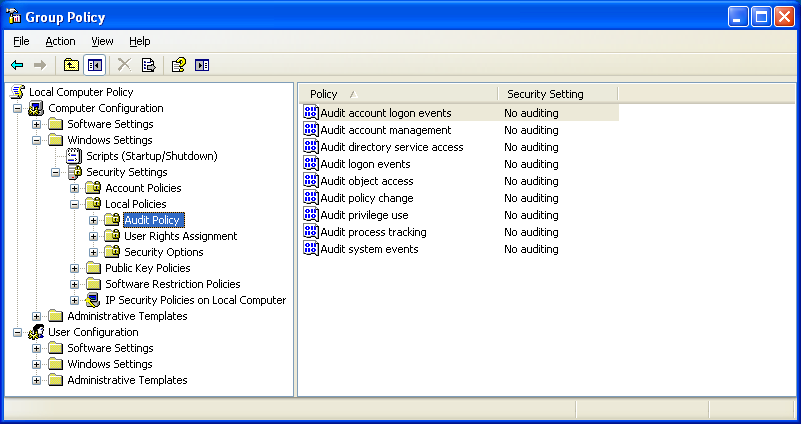Open the Action menu

coord(60,41)
